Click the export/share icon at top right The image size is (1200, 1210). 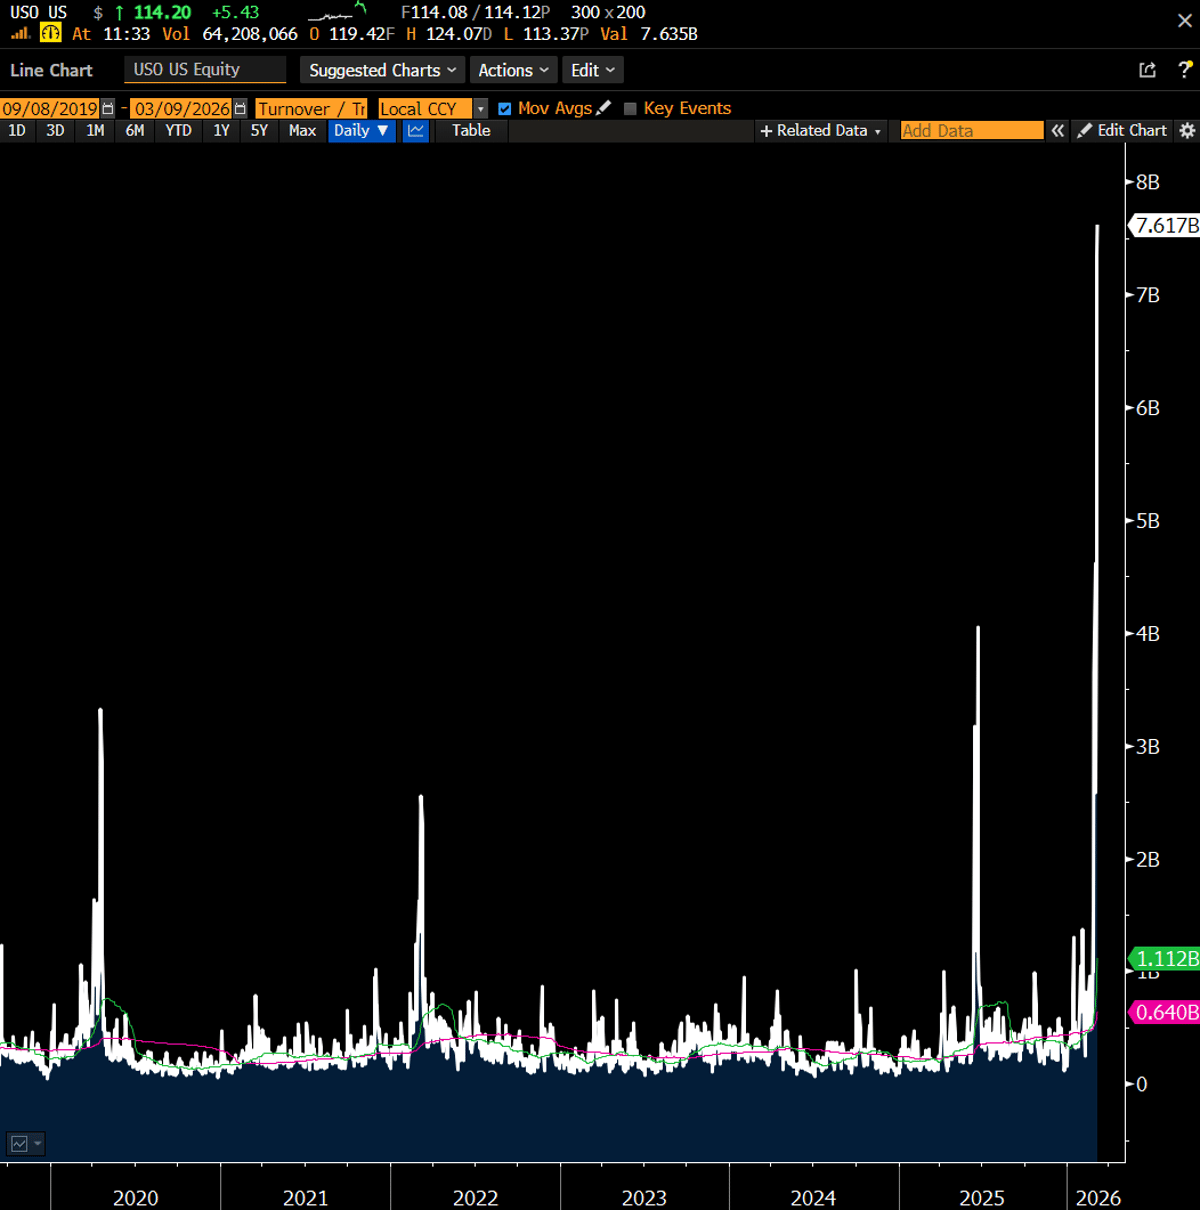click(1146, 70)
